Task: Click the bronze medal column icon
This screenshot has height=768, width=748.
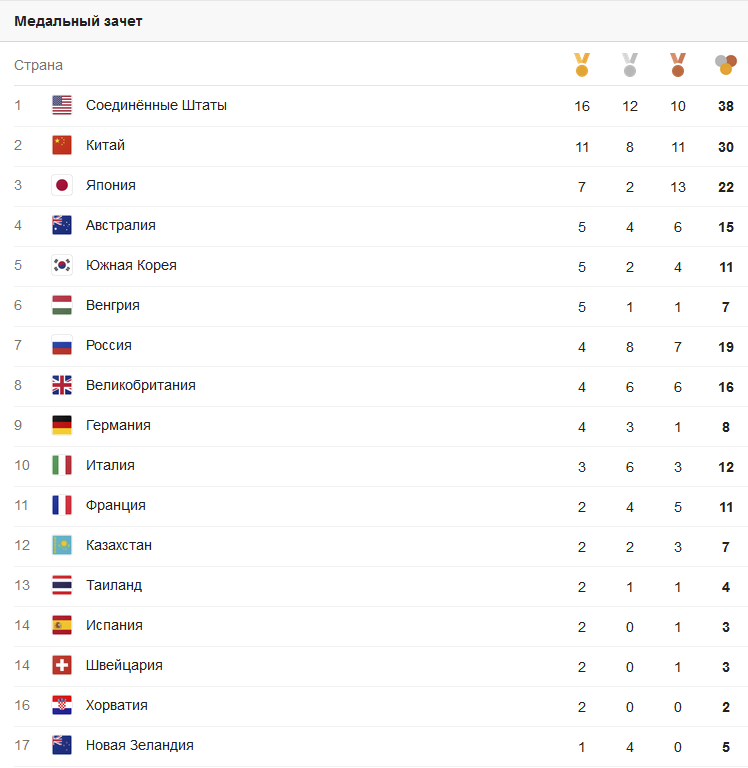Action: [678, 65]
